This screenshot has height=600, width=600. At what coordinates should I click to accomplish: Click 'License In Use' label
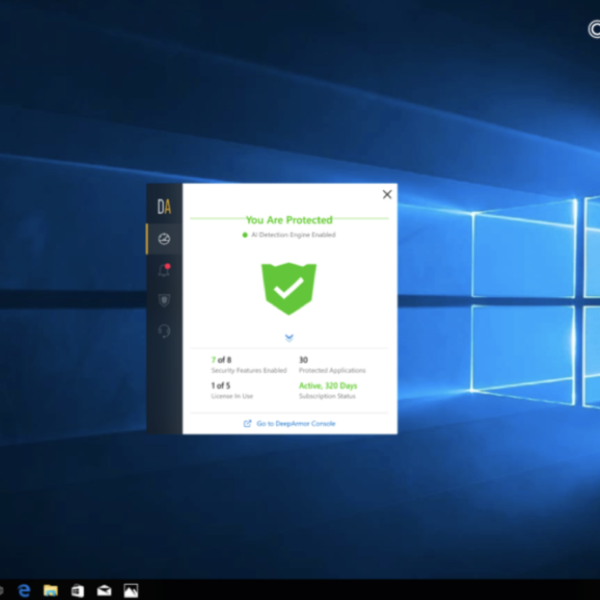[x=232, y=396]
